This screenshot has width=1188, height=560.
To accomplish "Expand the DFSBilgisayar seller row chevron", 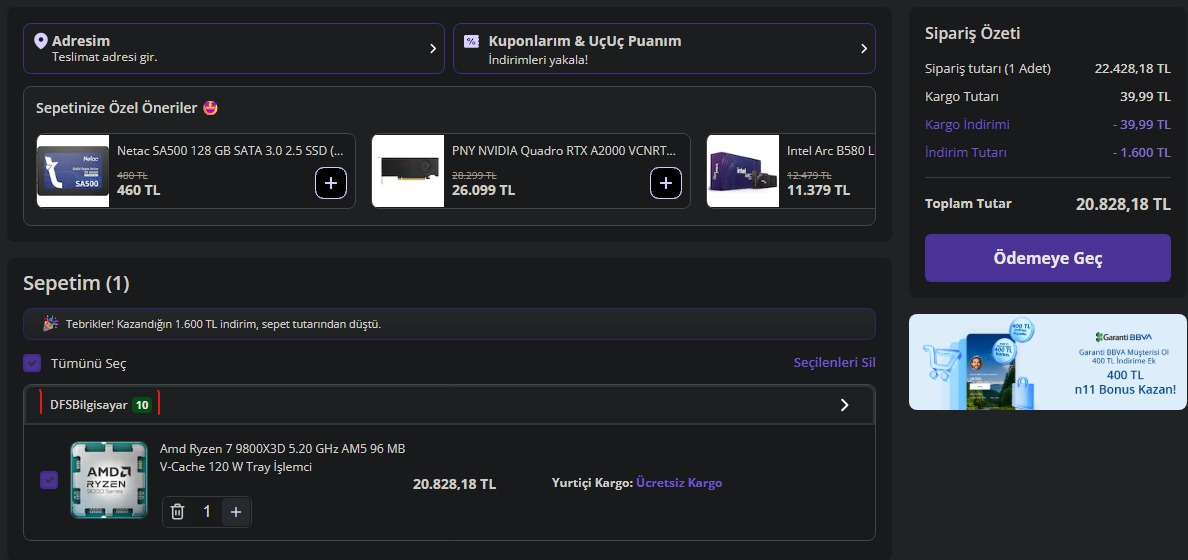I will tap(844, 405).
